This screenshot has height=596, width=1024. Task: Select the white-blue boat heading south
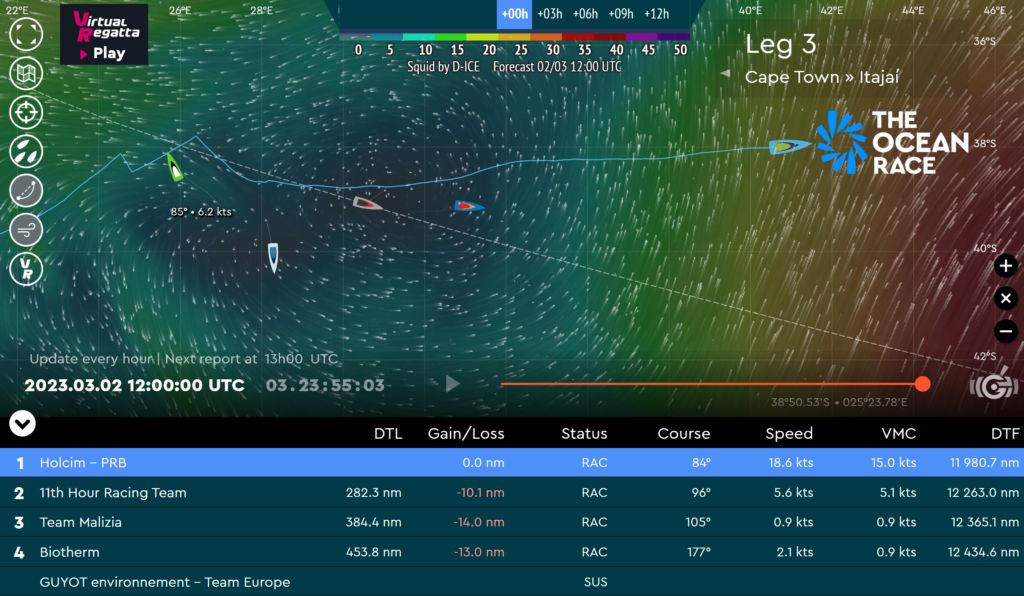[273, 257]
